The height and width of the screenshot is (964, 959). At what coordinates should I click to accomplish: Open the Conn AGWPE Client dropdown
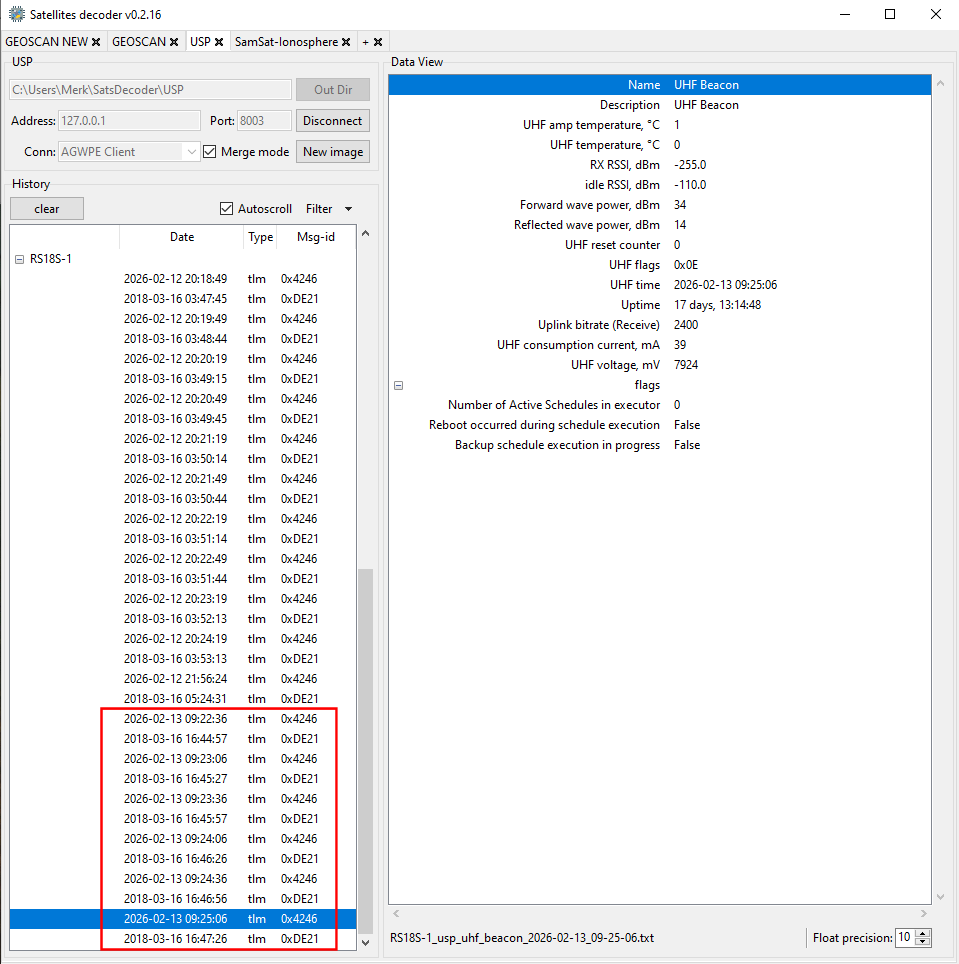click(191, 152)
